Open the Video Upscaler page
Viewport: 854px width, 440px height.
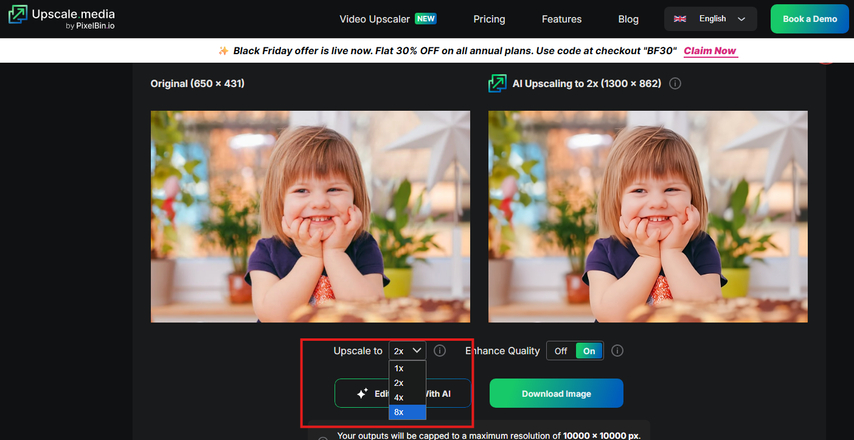[x=374, y=19]
